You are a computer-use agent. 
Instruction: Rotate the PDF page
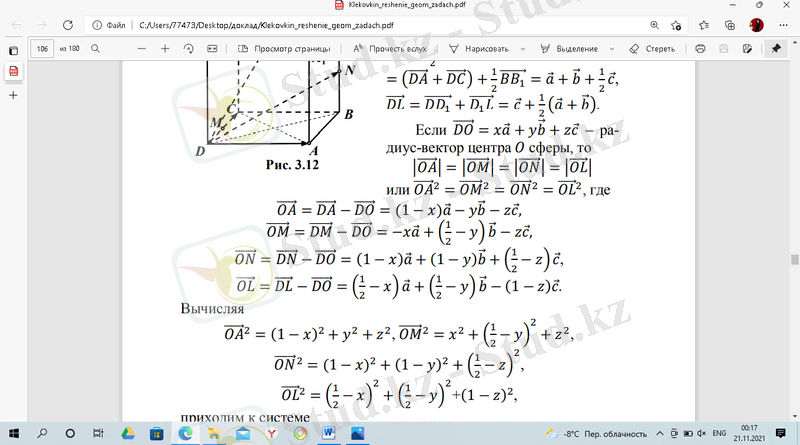188,48
